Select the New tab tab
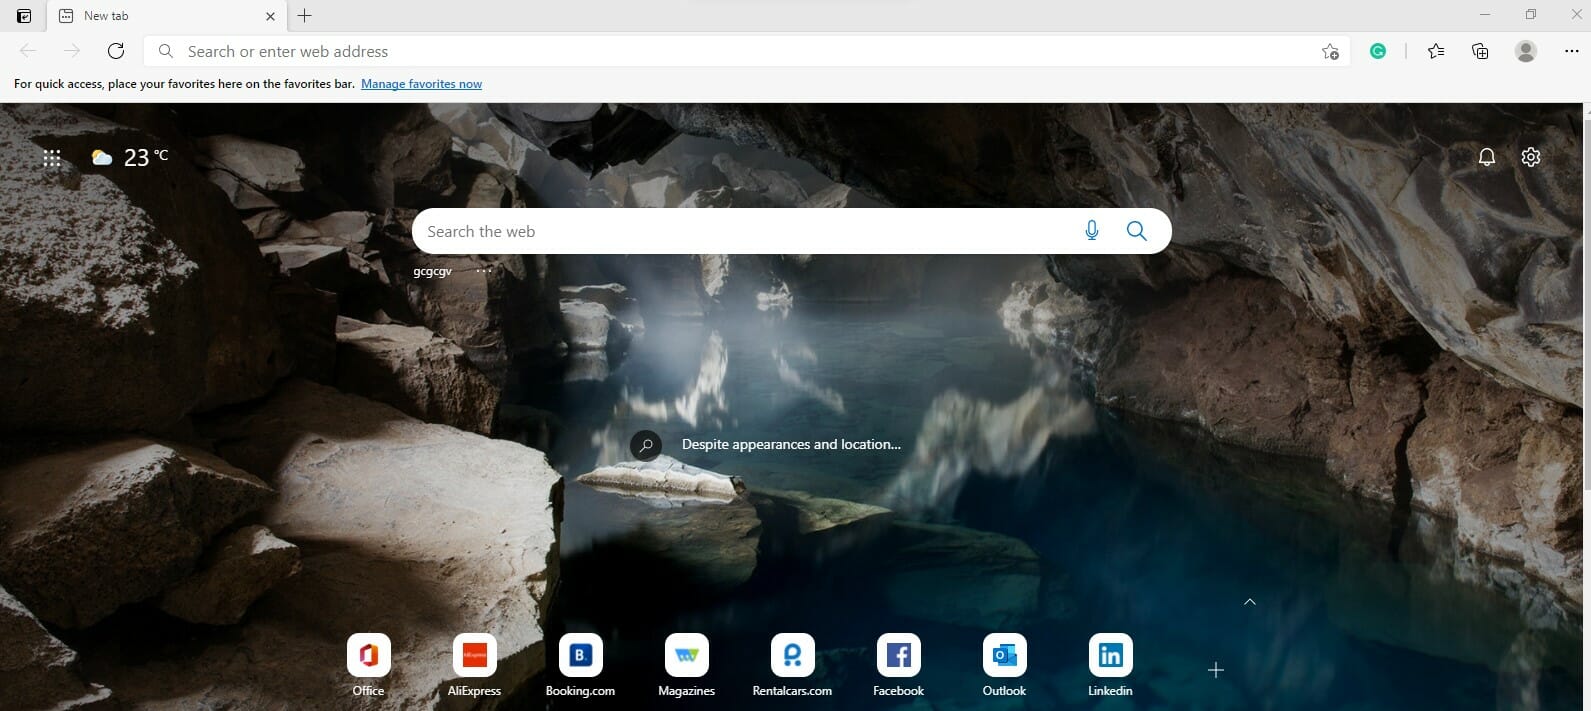The image size is (1591, 711). [x=168, y=16]
